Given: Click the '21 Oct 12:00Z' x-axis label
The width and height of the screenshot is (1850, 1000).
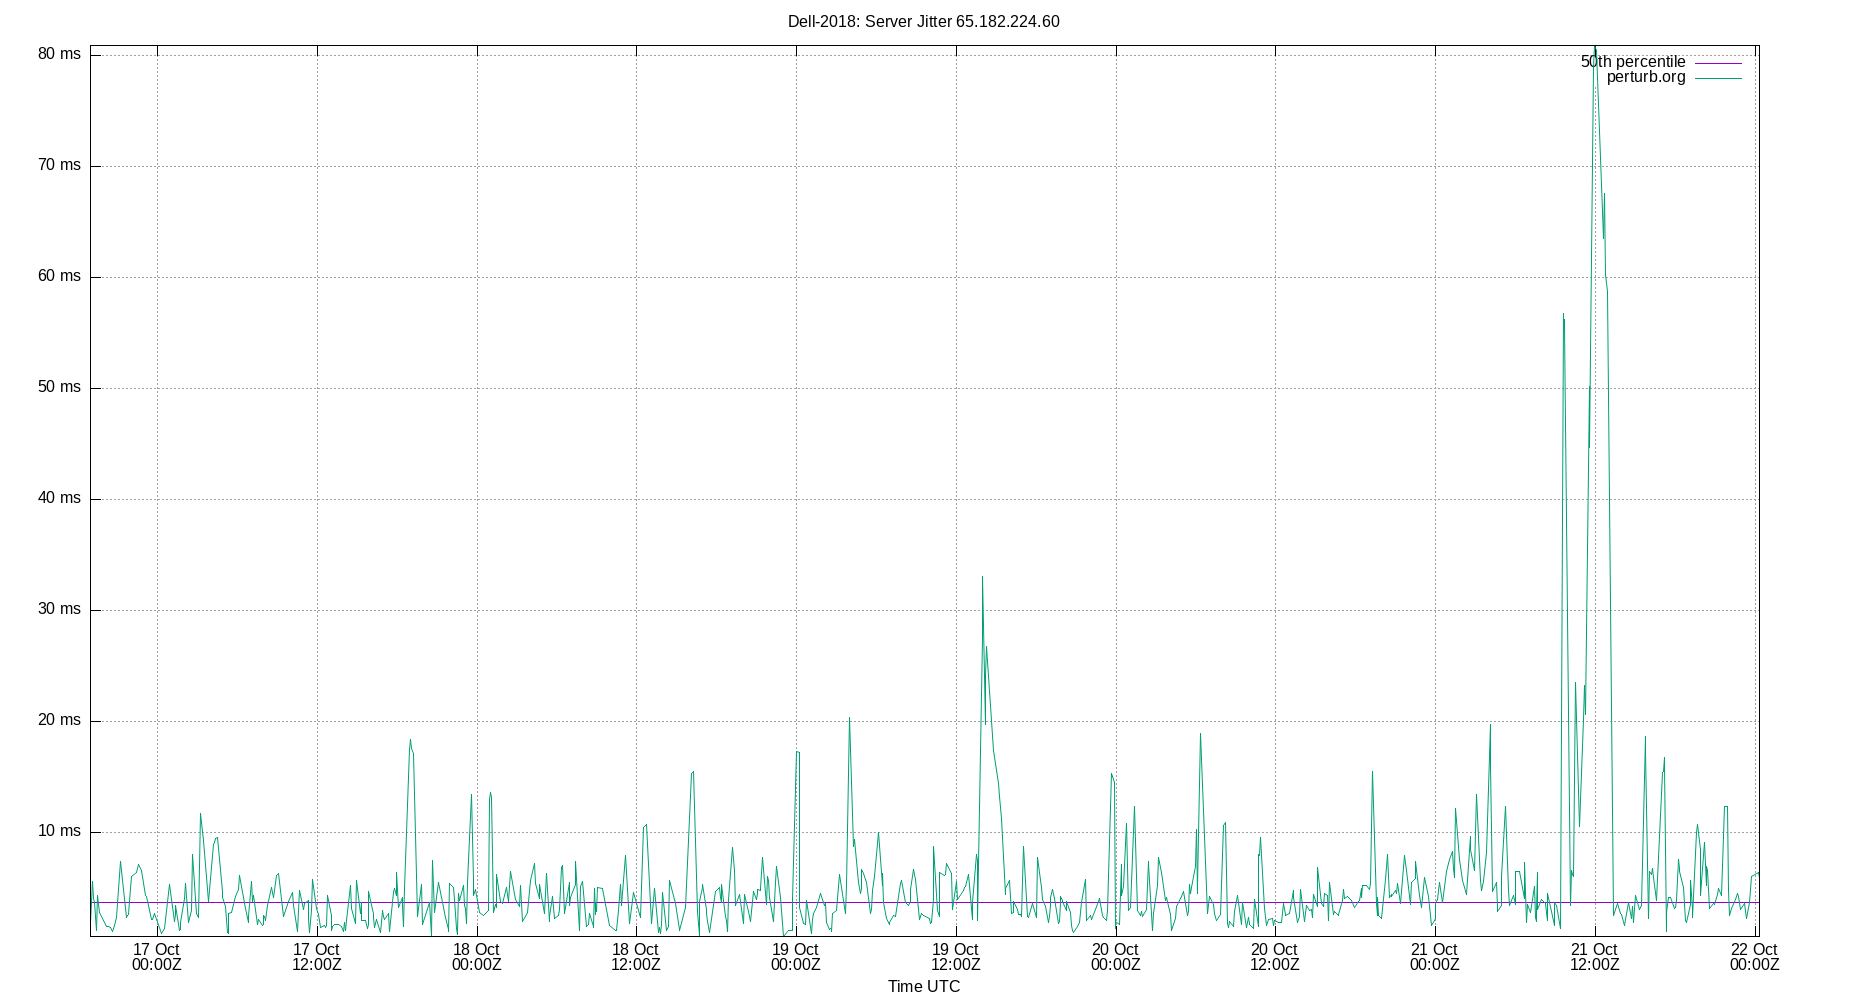Looking at the screenshot, I should click(1595, 957).
